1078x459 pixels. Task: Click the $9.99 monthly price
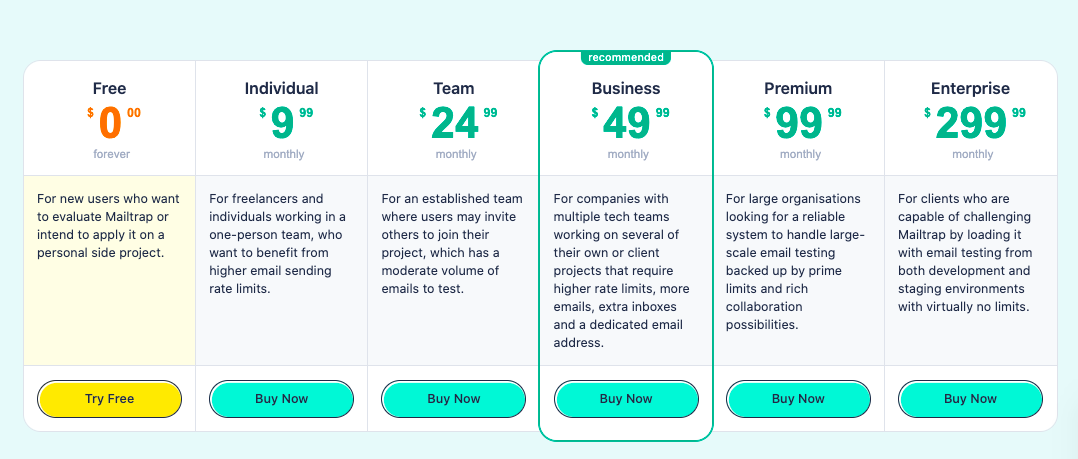pos(284,123)
